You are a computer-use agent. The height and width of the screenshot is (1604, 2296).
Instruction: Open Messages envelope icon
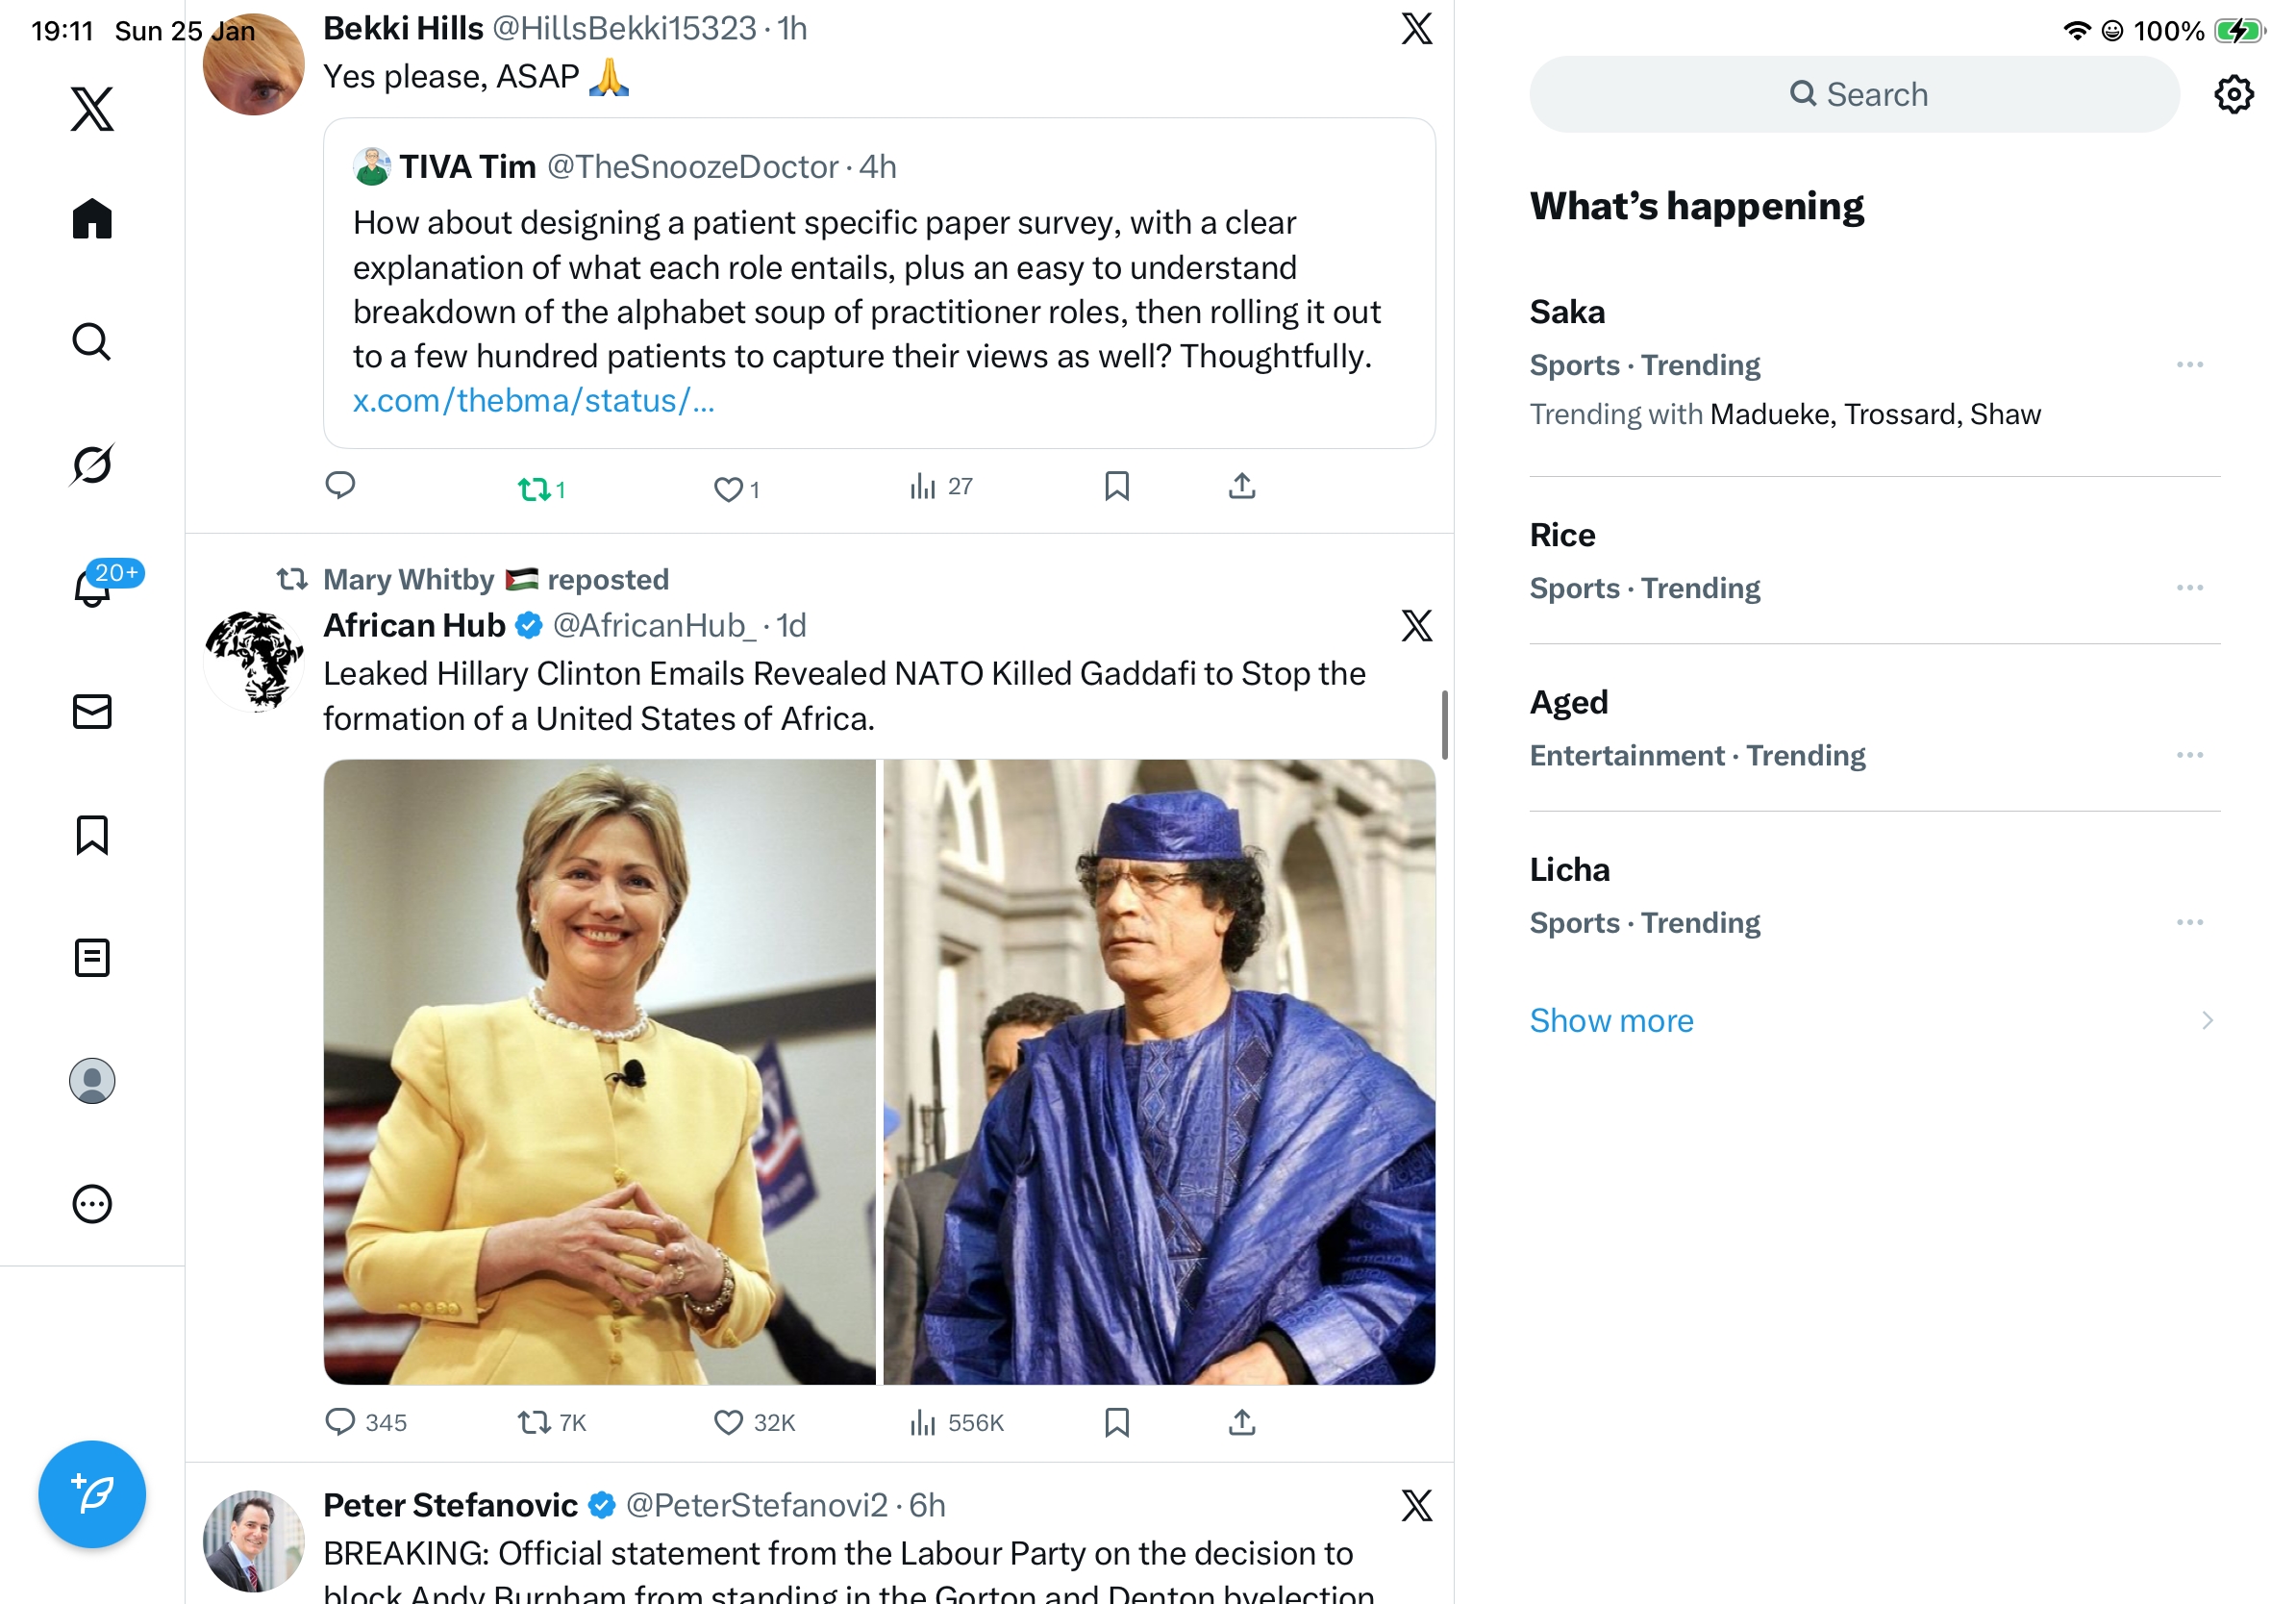[x=92, y=712]
